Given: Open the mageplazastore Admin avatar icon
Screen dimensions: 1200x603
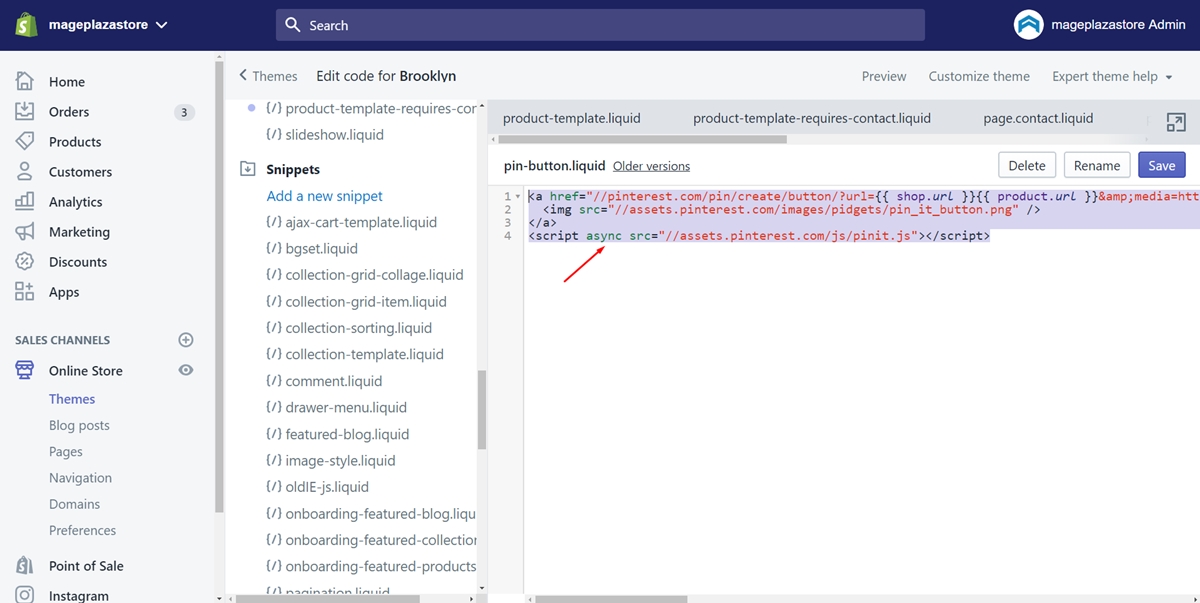Looking at the screenshot, I should tap(1028, 25).
